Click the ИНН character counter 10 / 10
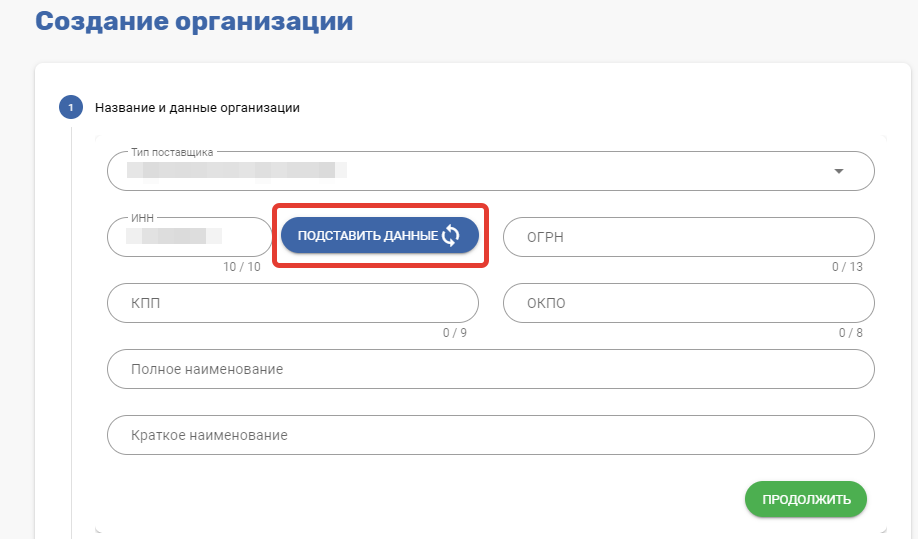Screen dimensions: 918x539 coord(242,267)
